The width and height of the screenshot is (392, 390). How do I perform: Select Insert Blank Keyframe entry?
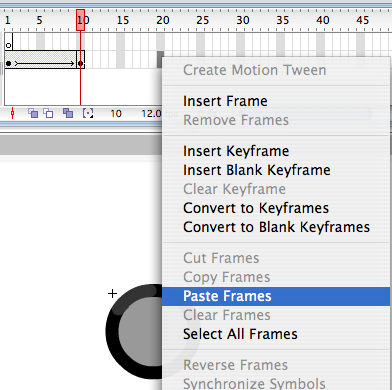[257, 170]
